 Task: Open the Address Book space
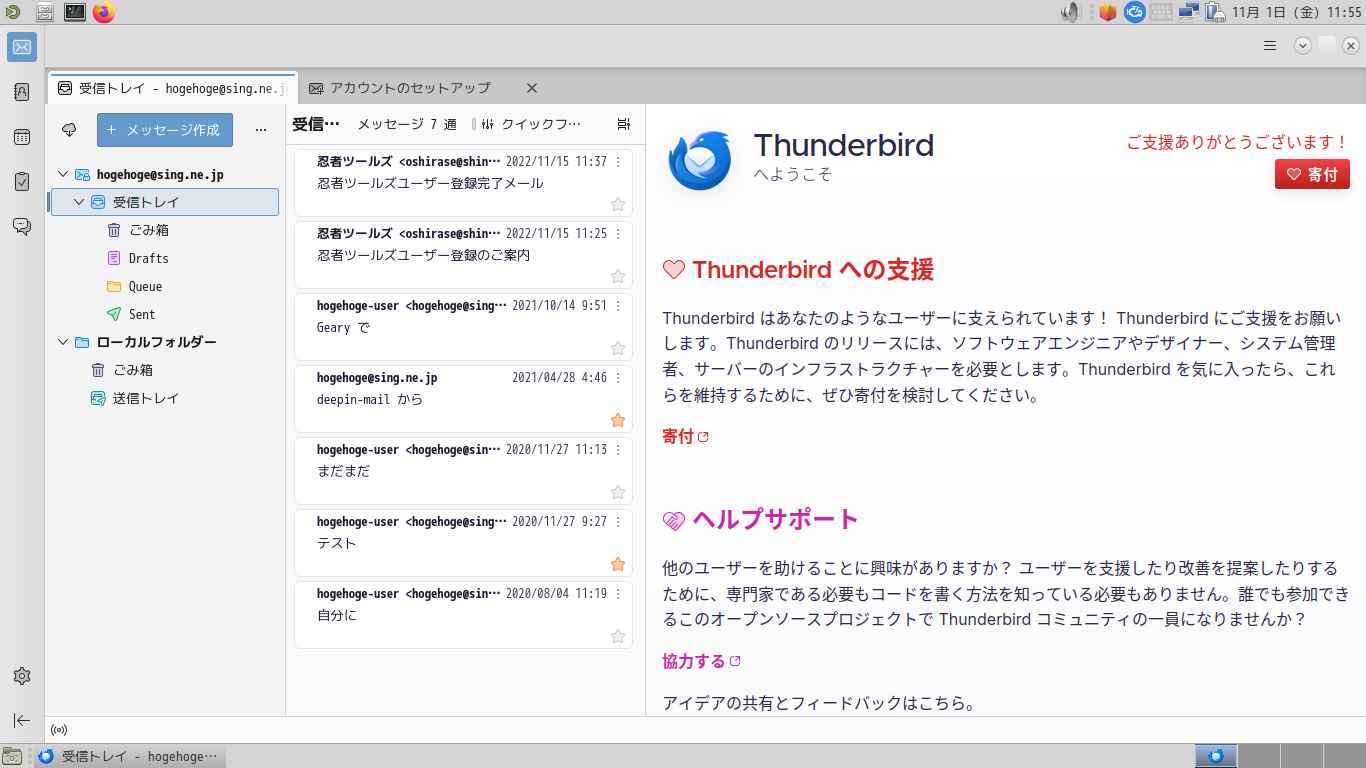(x=22, y=92)
